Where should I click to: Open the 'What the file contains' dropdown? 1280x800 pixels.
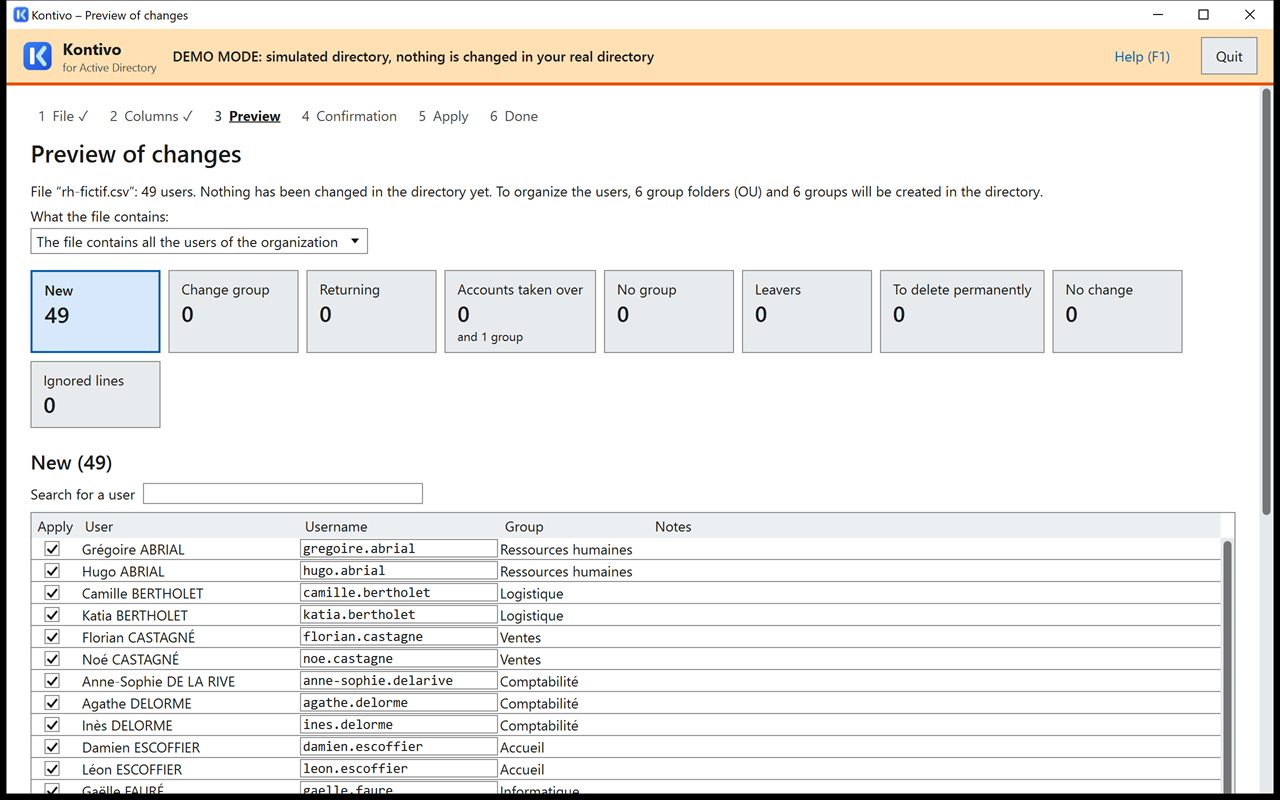199,242
